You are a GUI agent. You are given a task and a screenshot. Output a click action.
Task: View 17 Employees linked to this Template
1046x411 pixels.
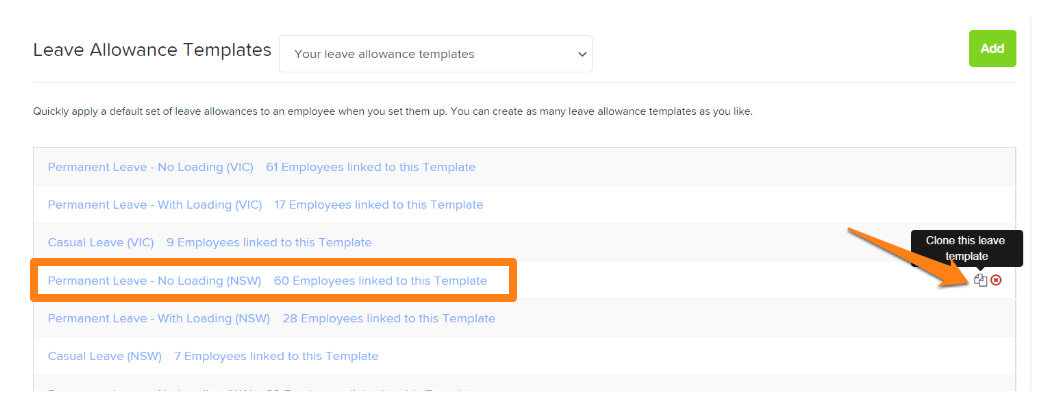pos(379,205)
